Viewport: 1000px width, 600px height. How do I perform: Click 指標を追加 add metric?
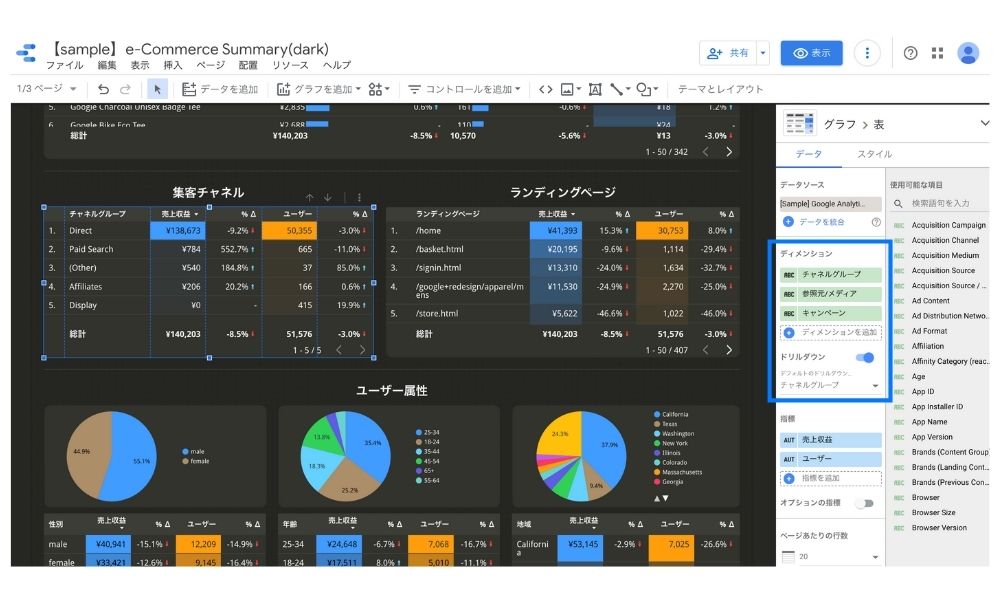830,478
